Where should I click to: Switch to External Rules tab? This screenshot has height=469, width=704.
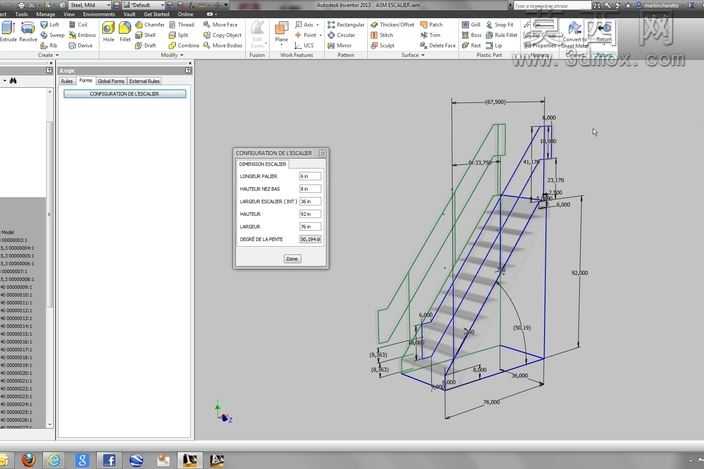[x=145, y=81]
